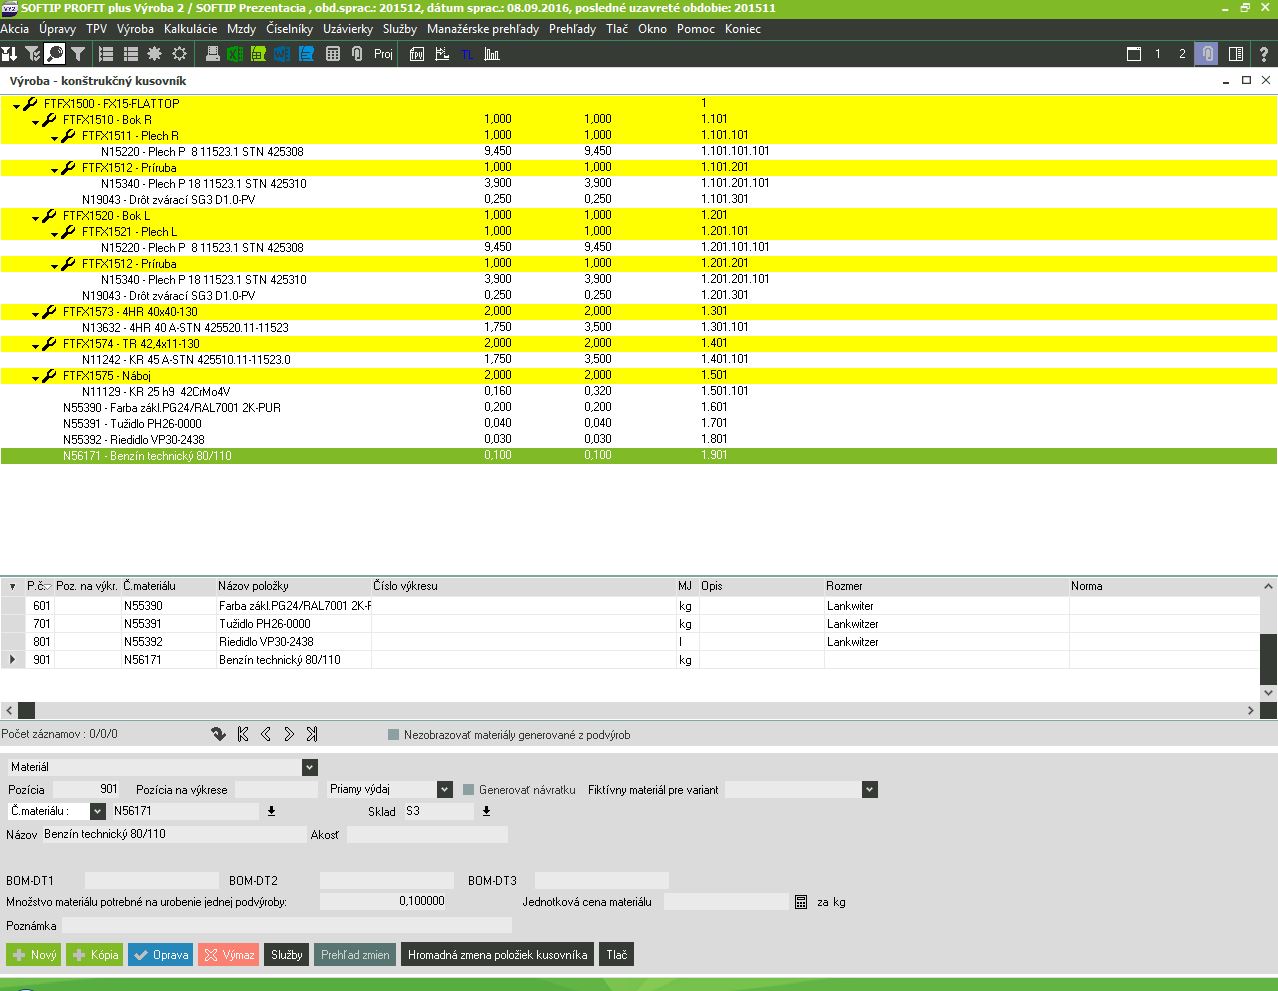Open the Manažérske prehľady menu
The width and height of the screenshot is (1278, 991).
(482, 29)
